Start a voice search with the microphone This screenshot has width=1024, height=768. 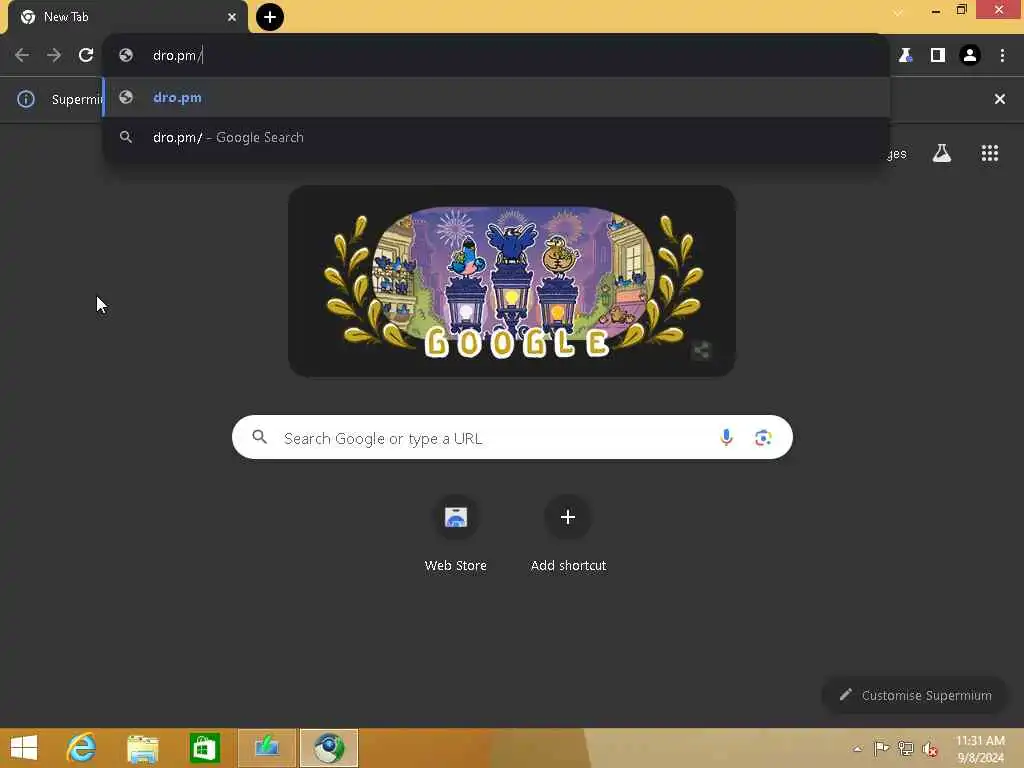point(726,438)
